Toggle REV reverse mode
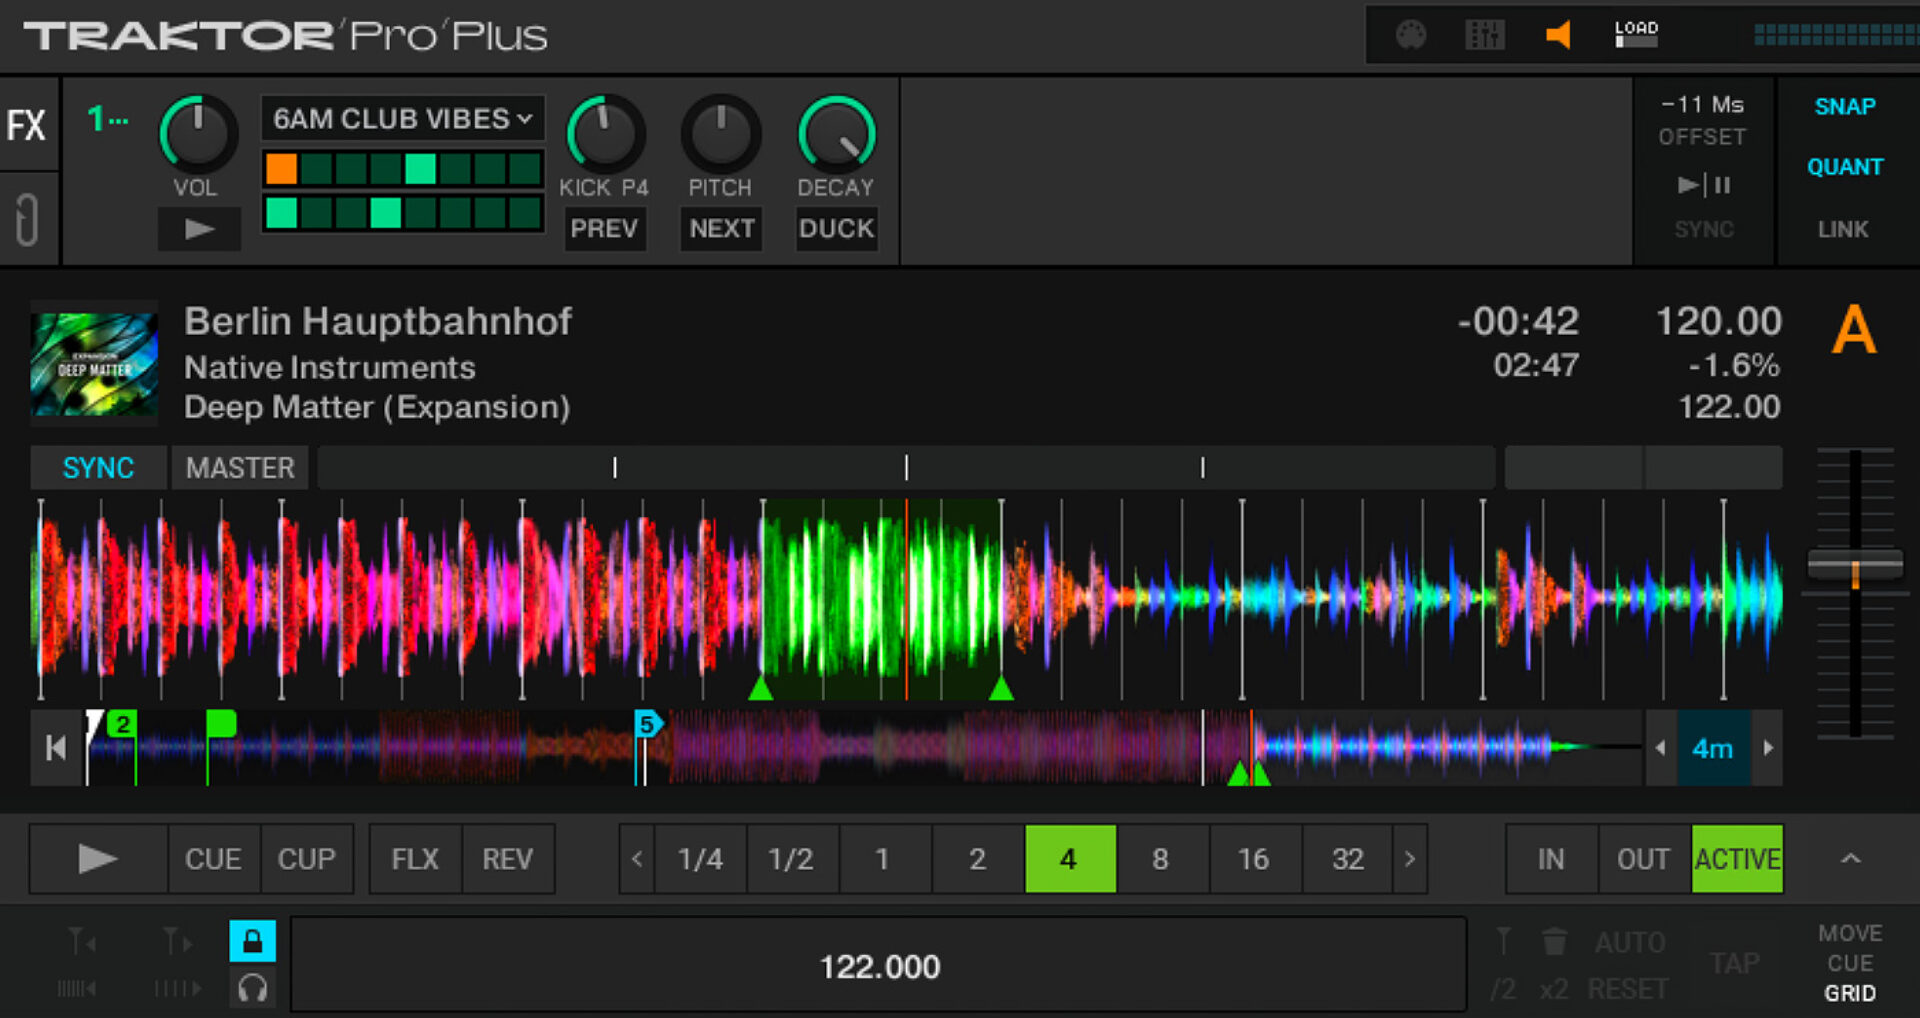This screenshot has width=1920, height=1018. [508, 859]
